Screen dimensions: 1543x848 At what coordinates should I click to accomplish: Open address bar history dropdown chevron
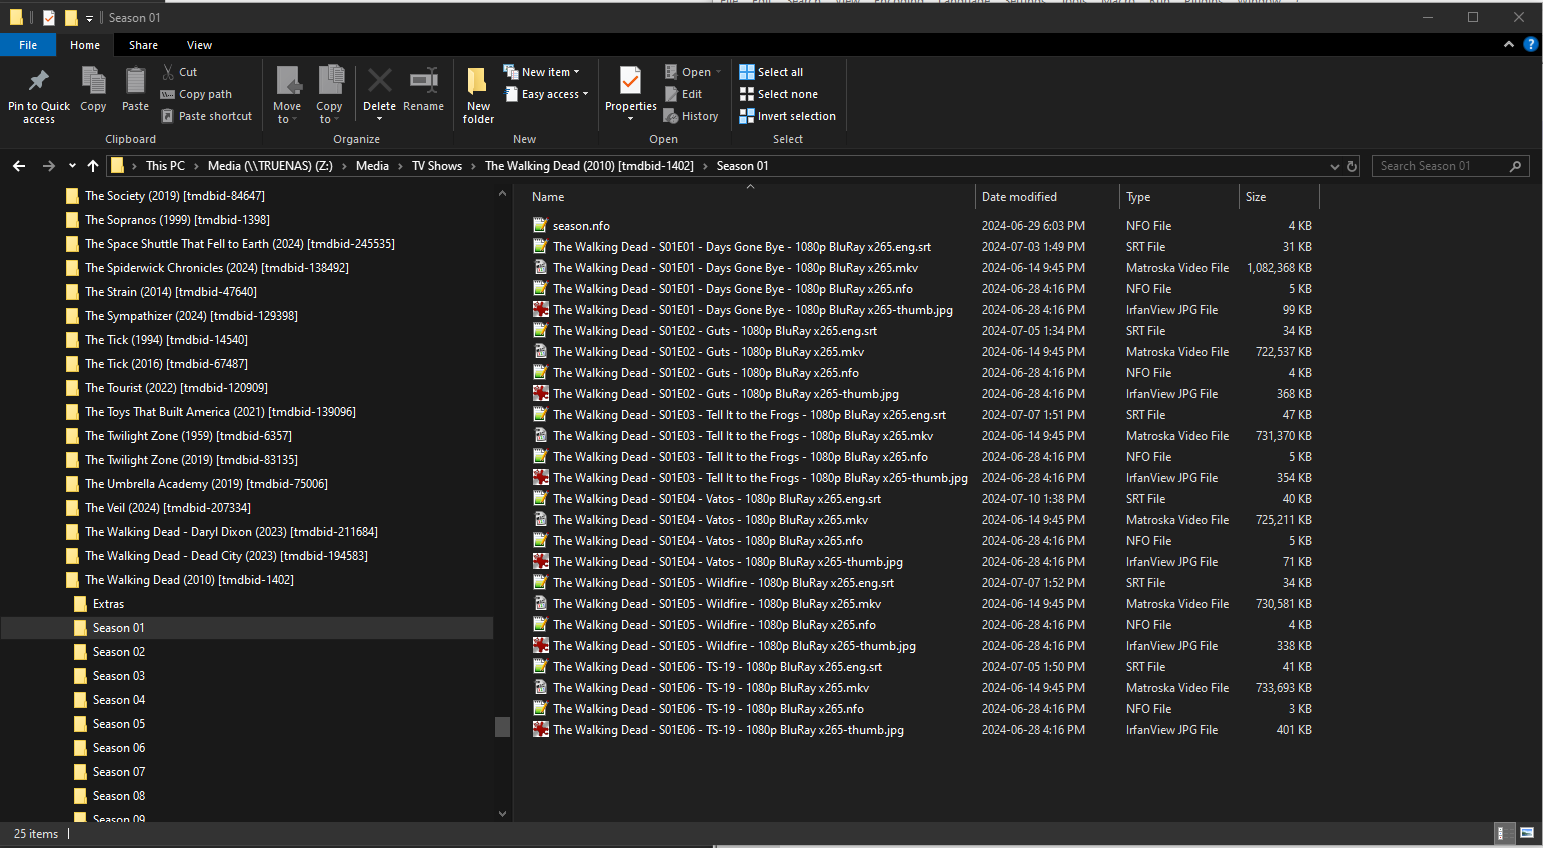tap(1334, 166)
